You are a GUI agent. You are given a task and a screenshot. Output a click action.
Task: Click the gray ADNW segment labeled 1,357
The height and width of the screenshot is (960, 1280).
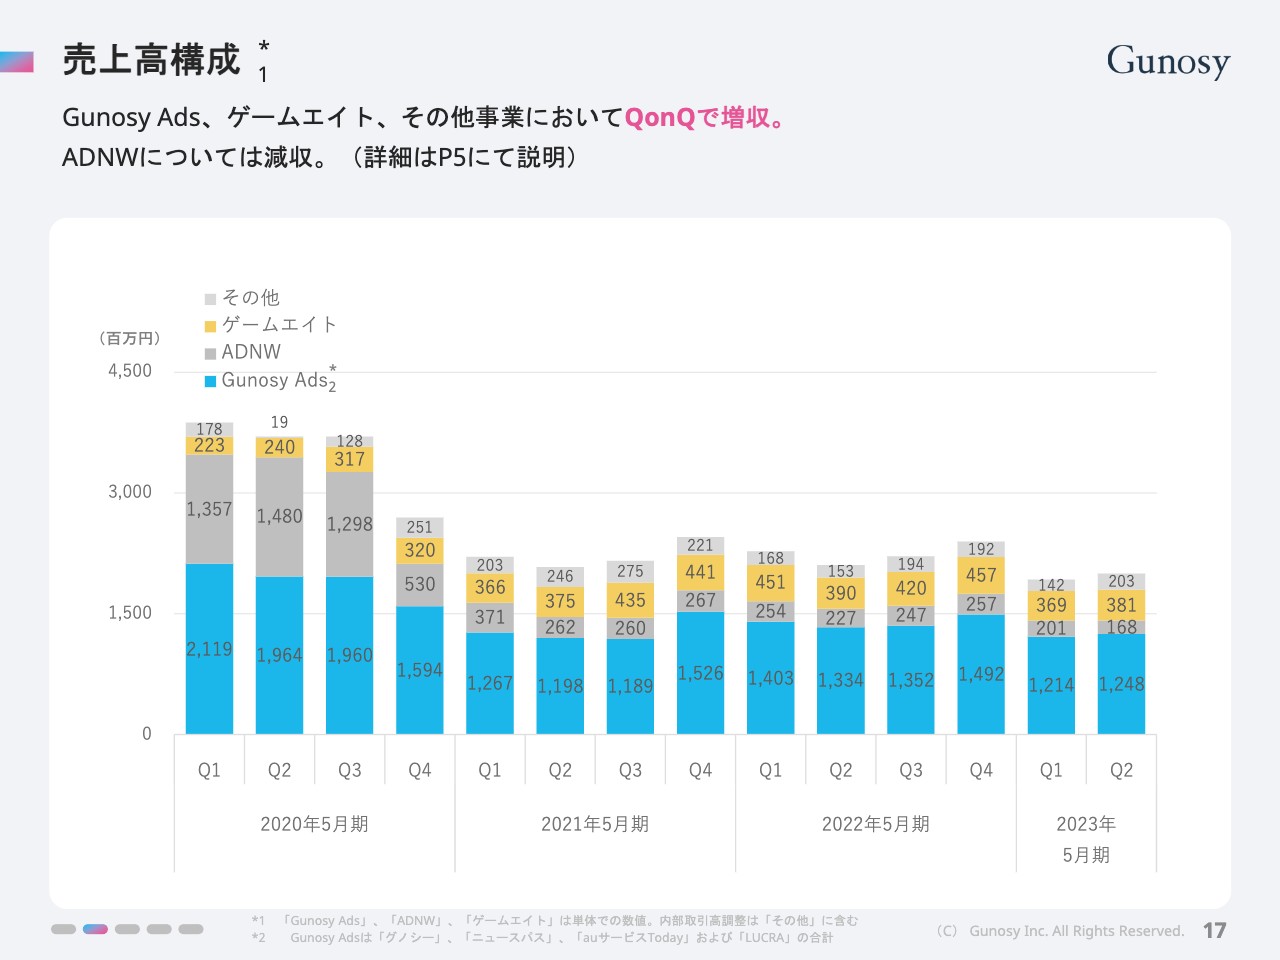click(209, 509)
